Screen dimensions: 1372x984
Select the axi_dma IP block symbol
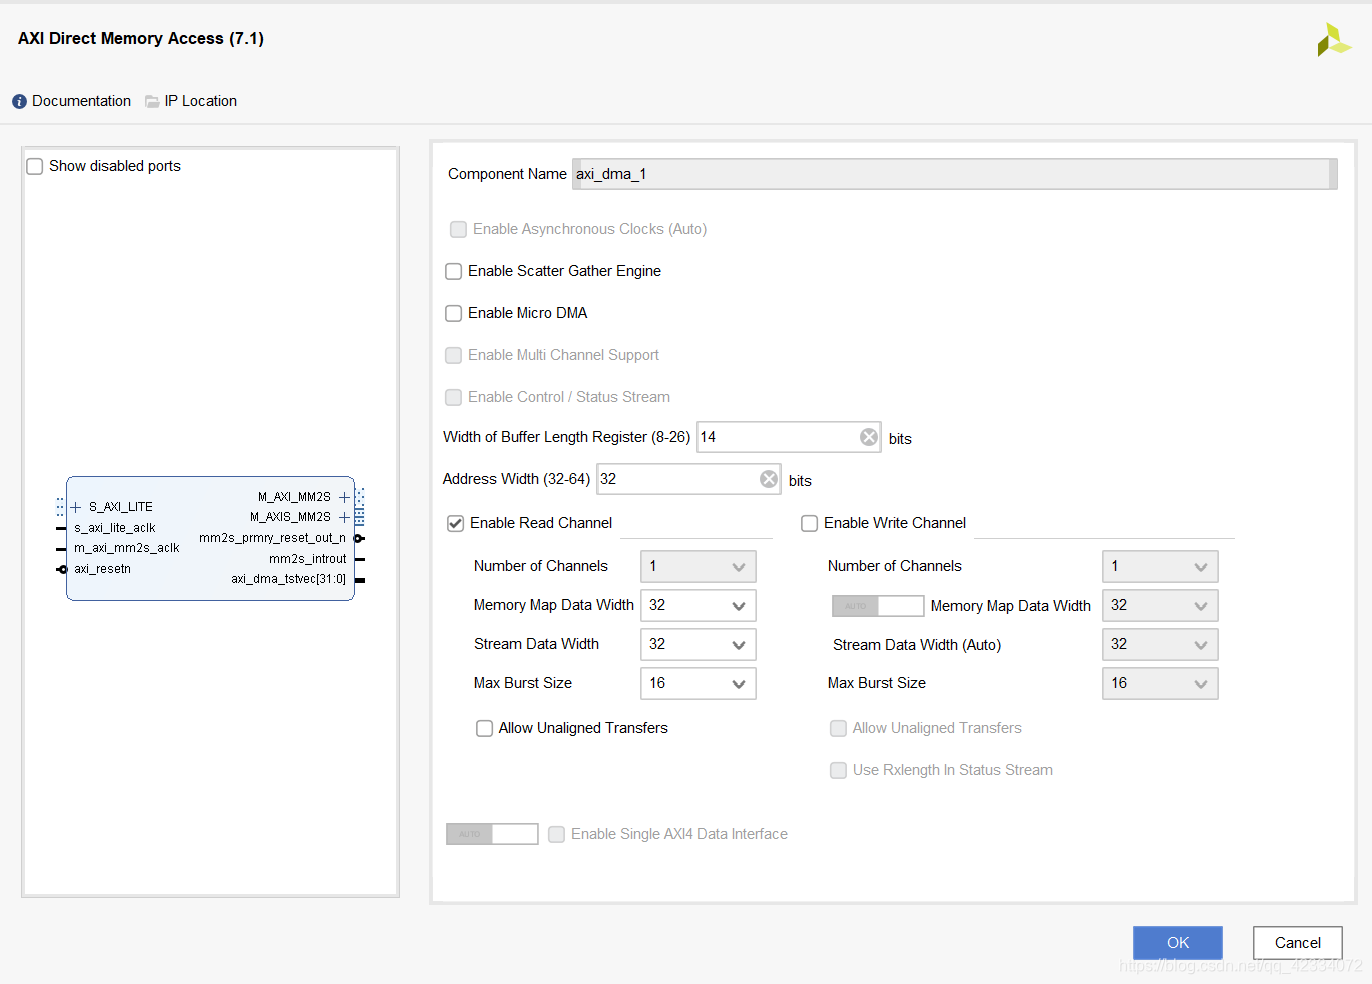[x=210, y=538]
